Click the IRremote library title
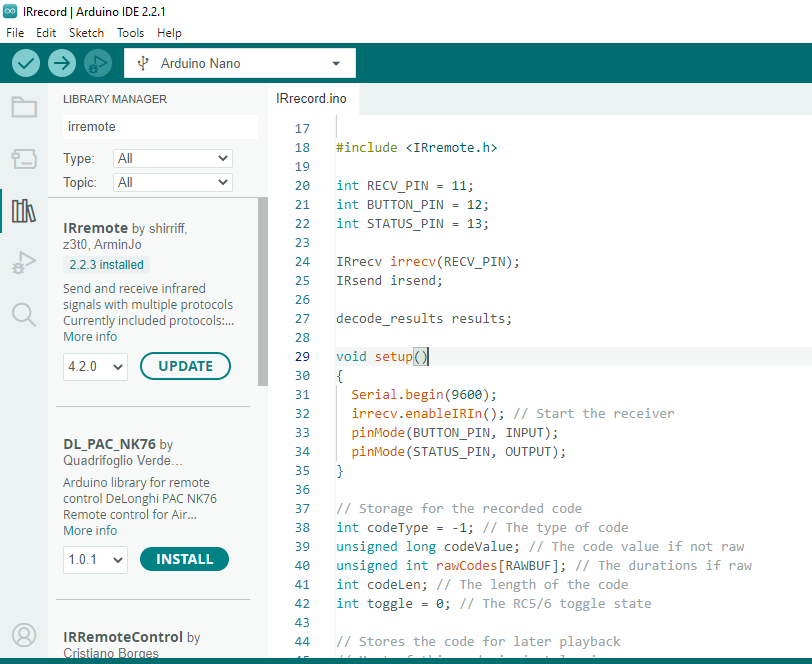The width and height of the screenshot is (812, 664). coord(95,228)
